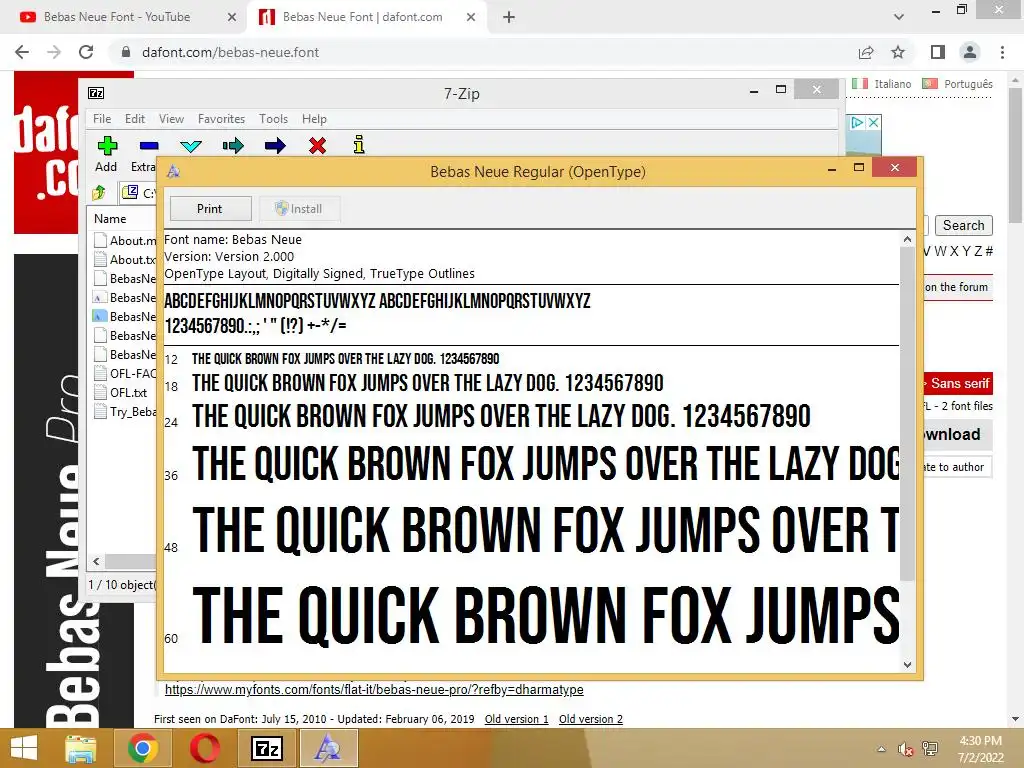Show hidden system tray icons
Viewport: 1024px width, 768px height.
tap(882, 749)
